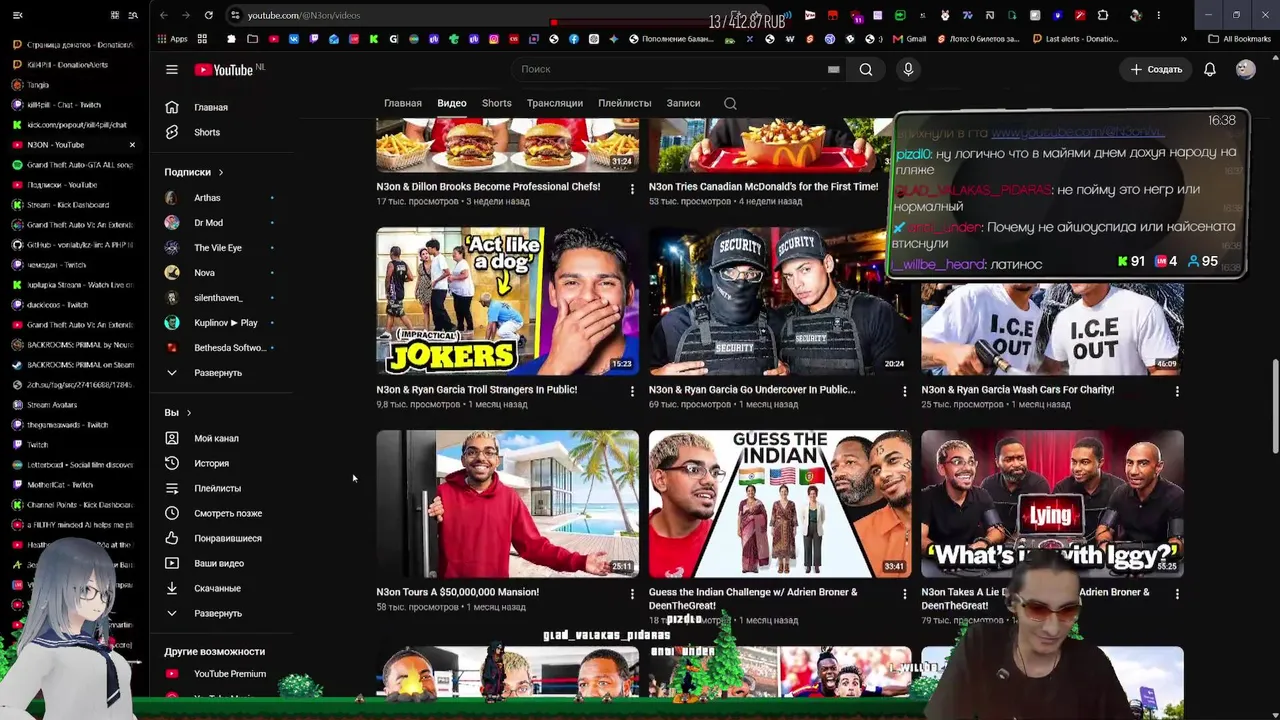Click the Создать button
The height and width of the screenshot is (720, 1280).
(1157, 69)
